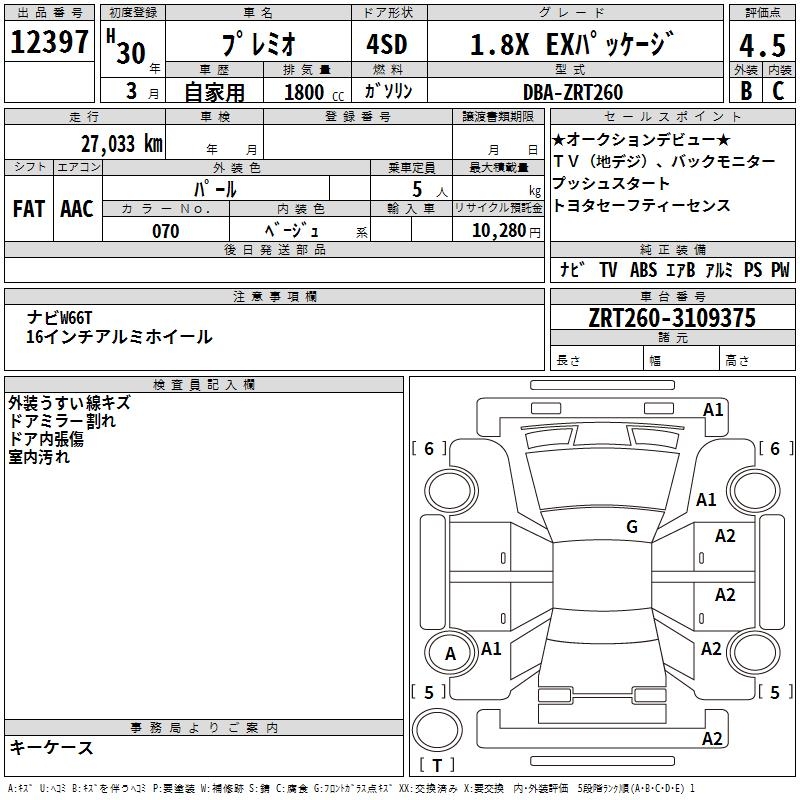800x800 pixels.
Task: Click the G mark on windshield diagram
Action: (x=632, y=527)
